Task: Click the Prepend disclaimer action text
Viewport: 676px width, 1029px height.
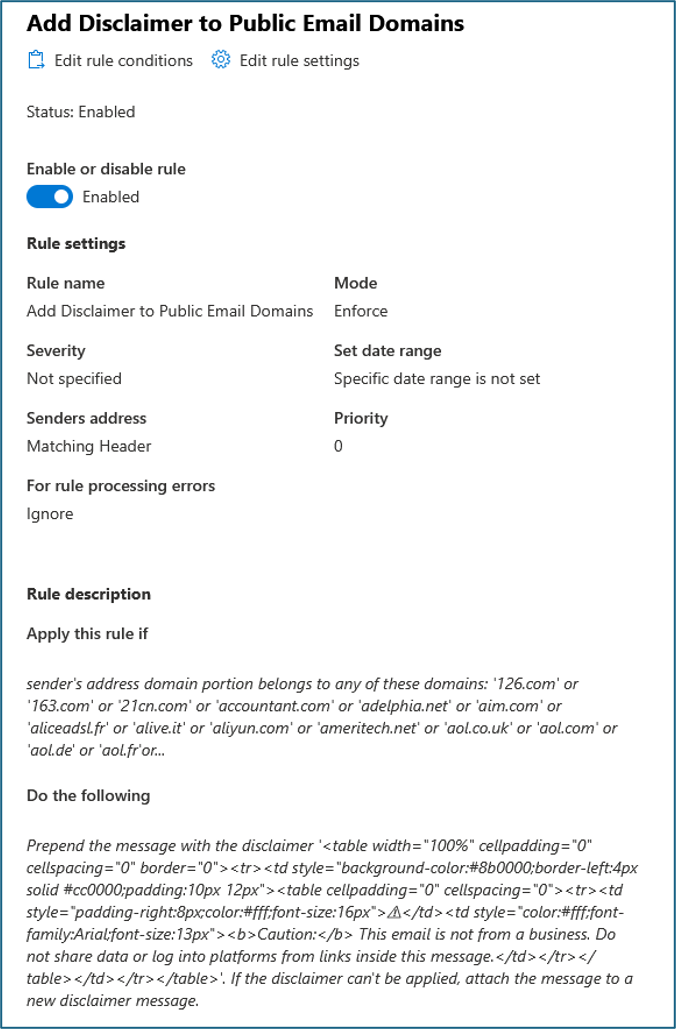Action: pyautogui.click(x=332, y=923)
